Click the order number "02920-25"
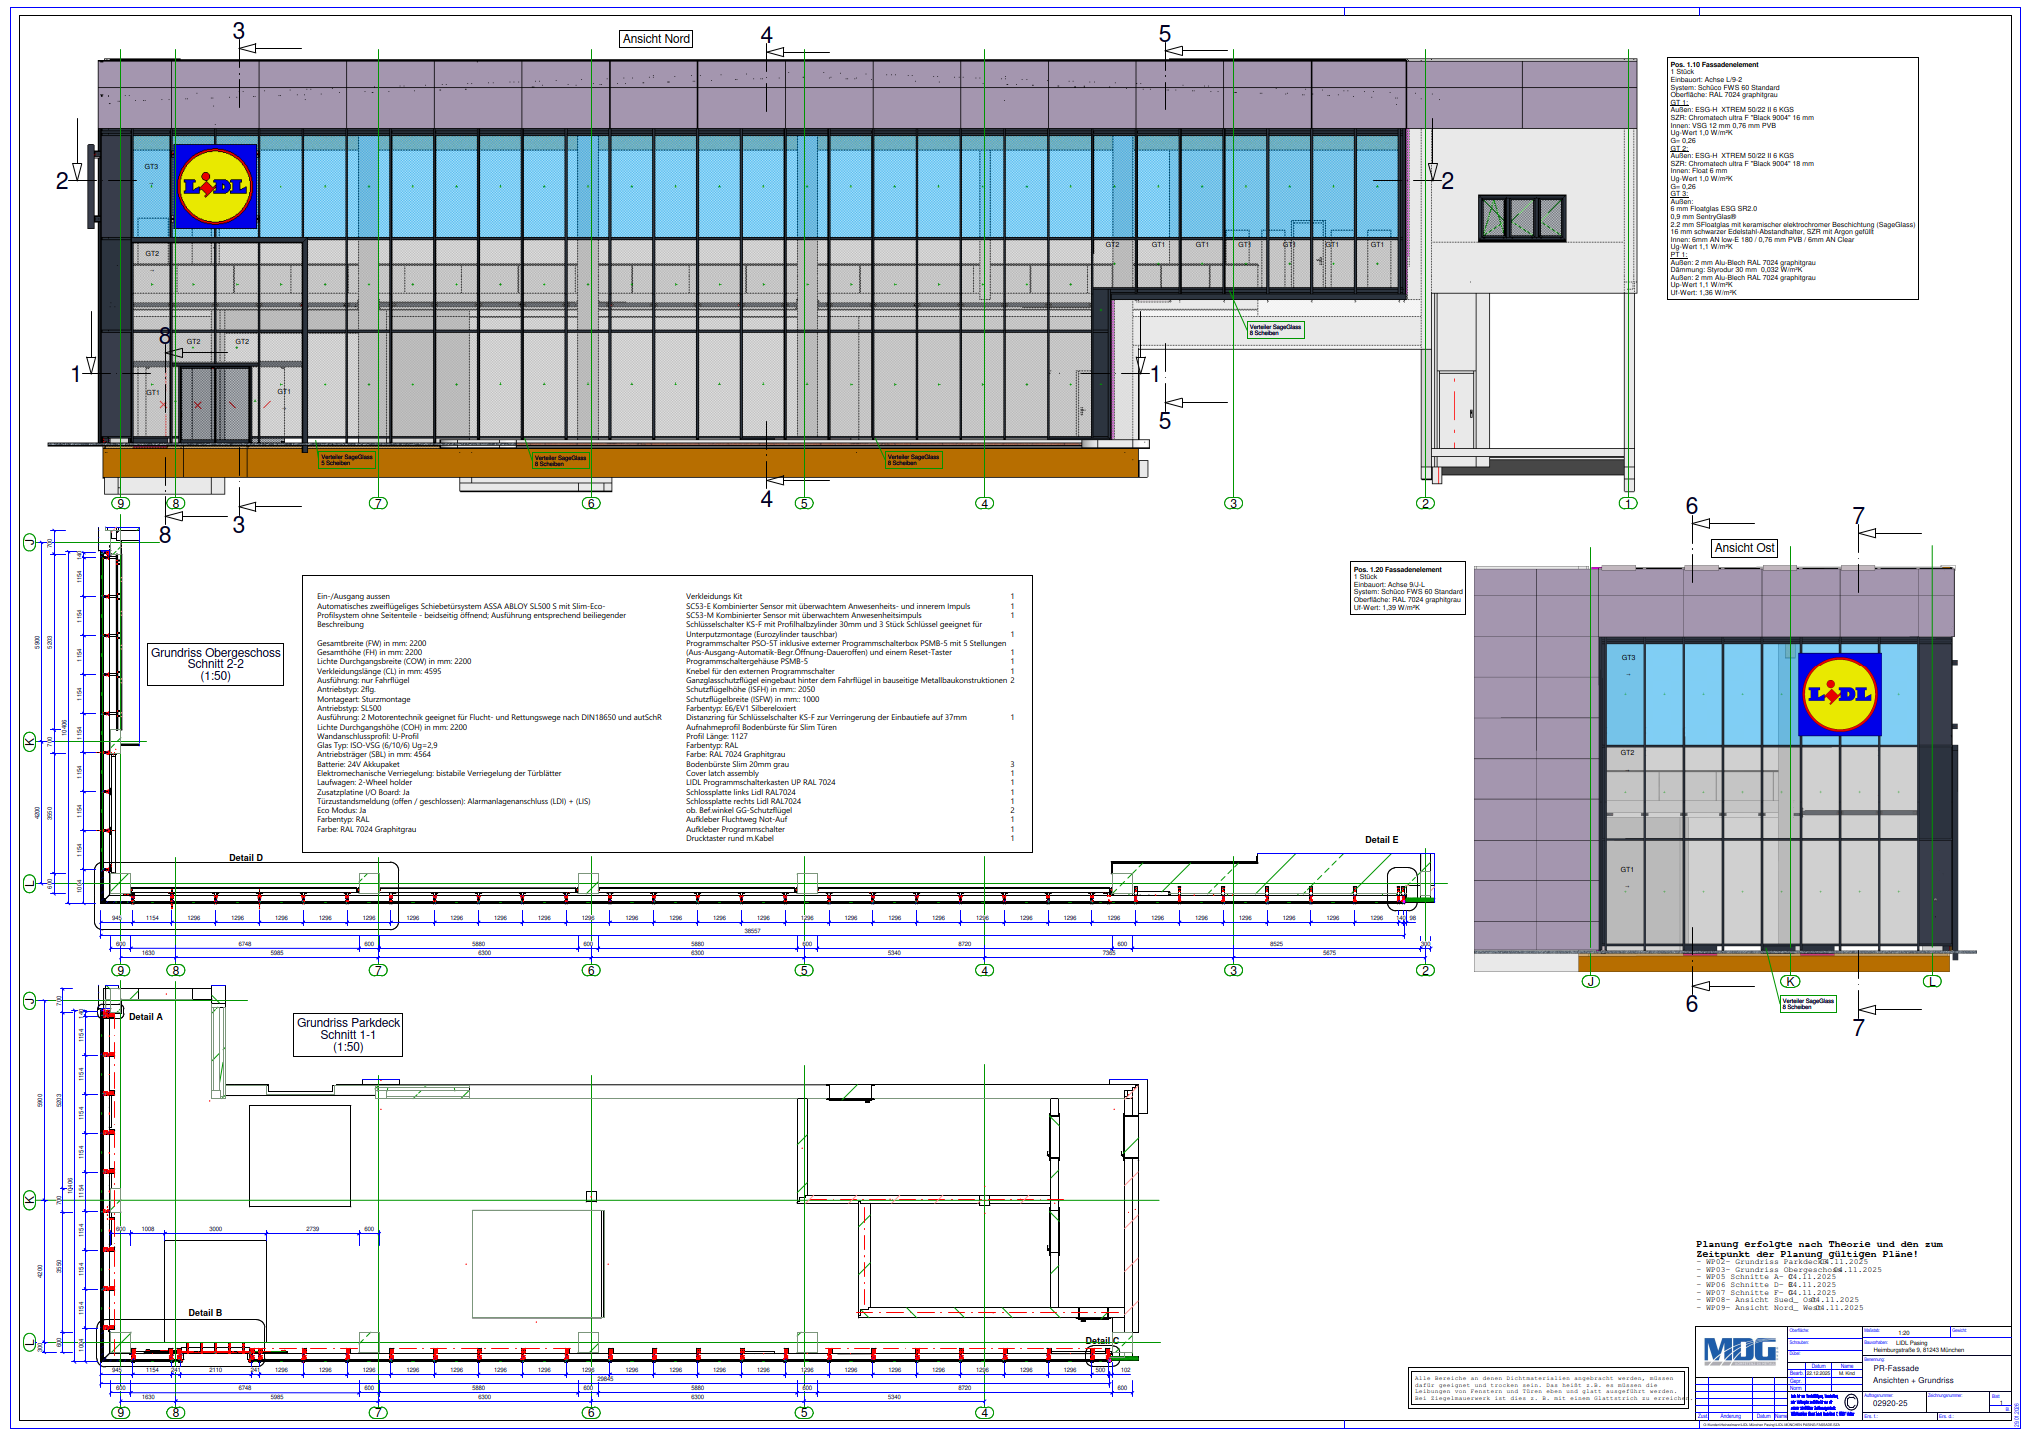 [1890, 1403]
